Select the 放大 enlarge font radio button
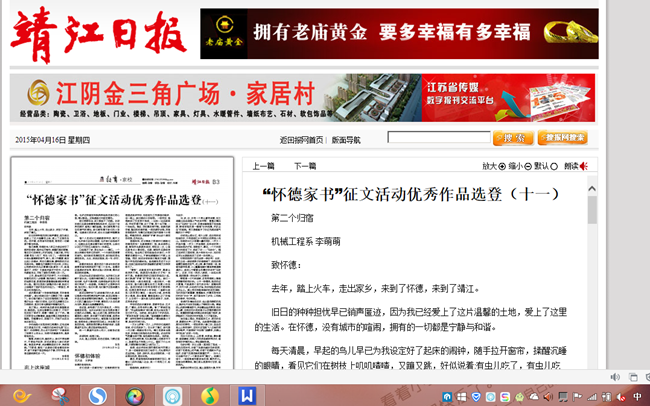Image resolution: width=650 pixels, height=406 pixels. [x=501, y=166]
